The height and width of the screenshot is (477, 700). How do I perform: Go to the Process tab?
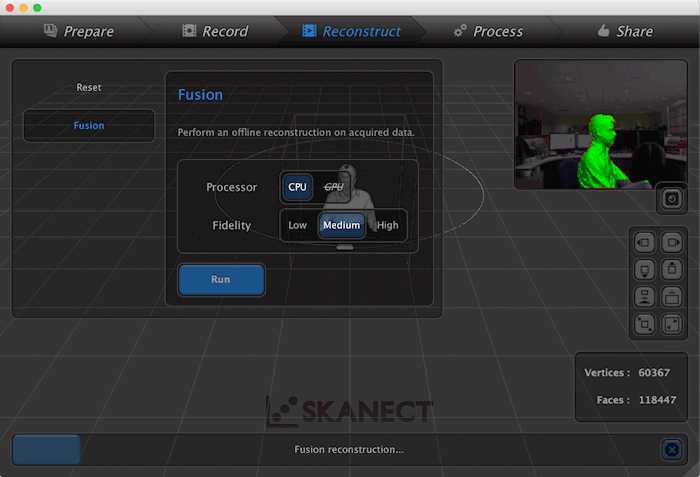pyautogui.click(x=488, y=31)
